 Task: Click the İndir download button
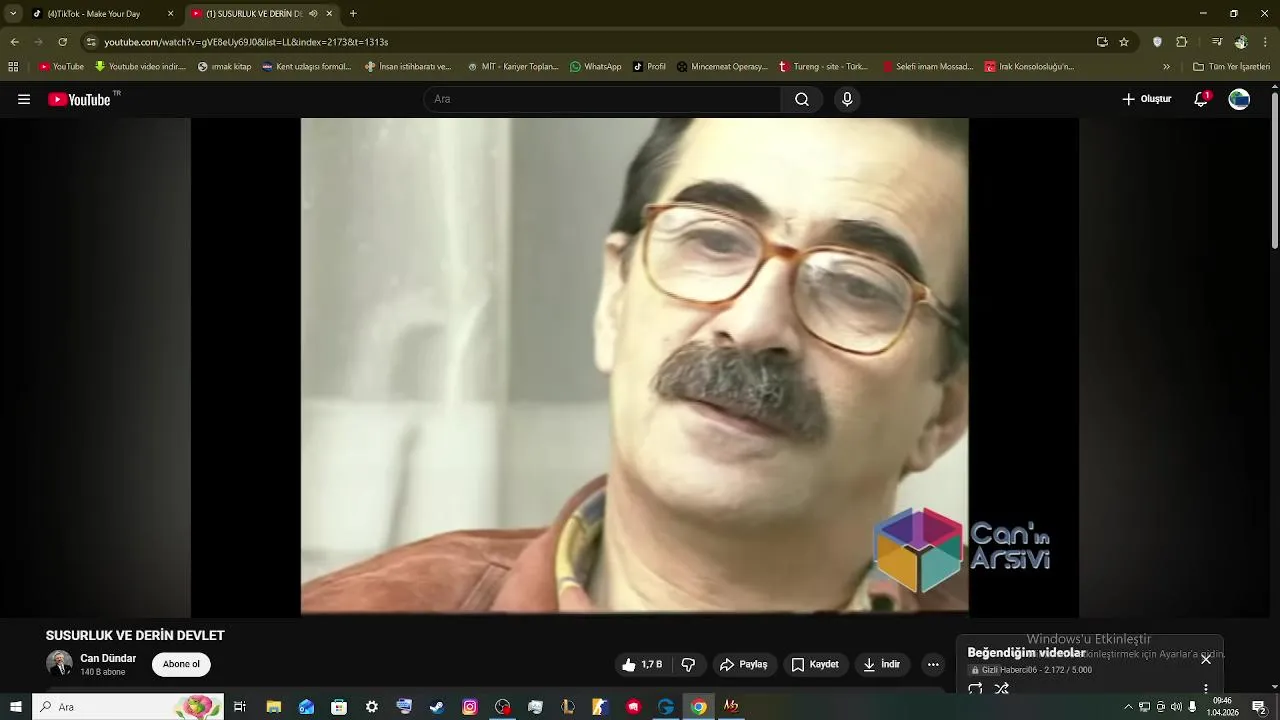(x=882, y=665)
